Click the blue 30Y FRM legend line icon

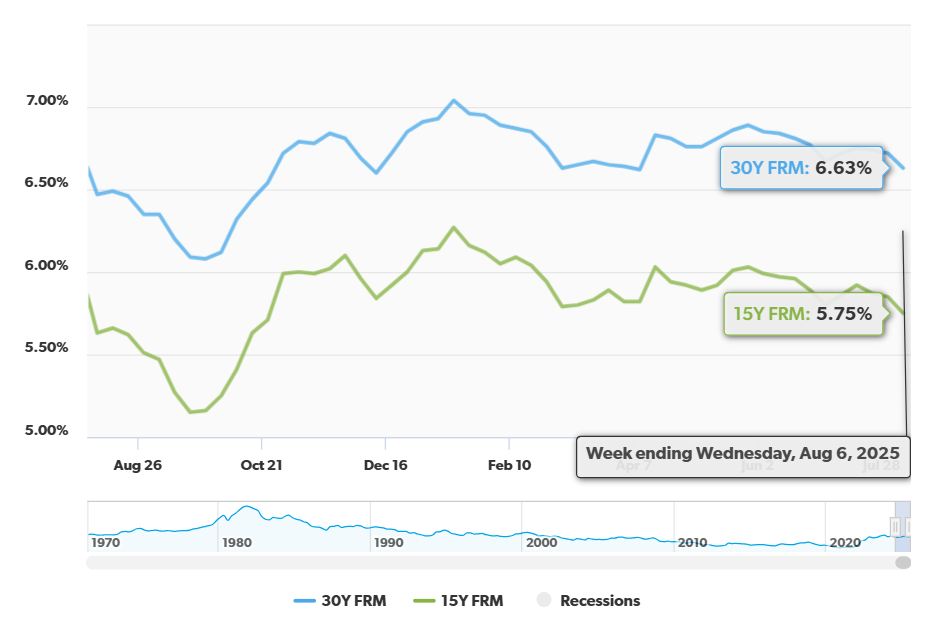click(x=305, y=601)
